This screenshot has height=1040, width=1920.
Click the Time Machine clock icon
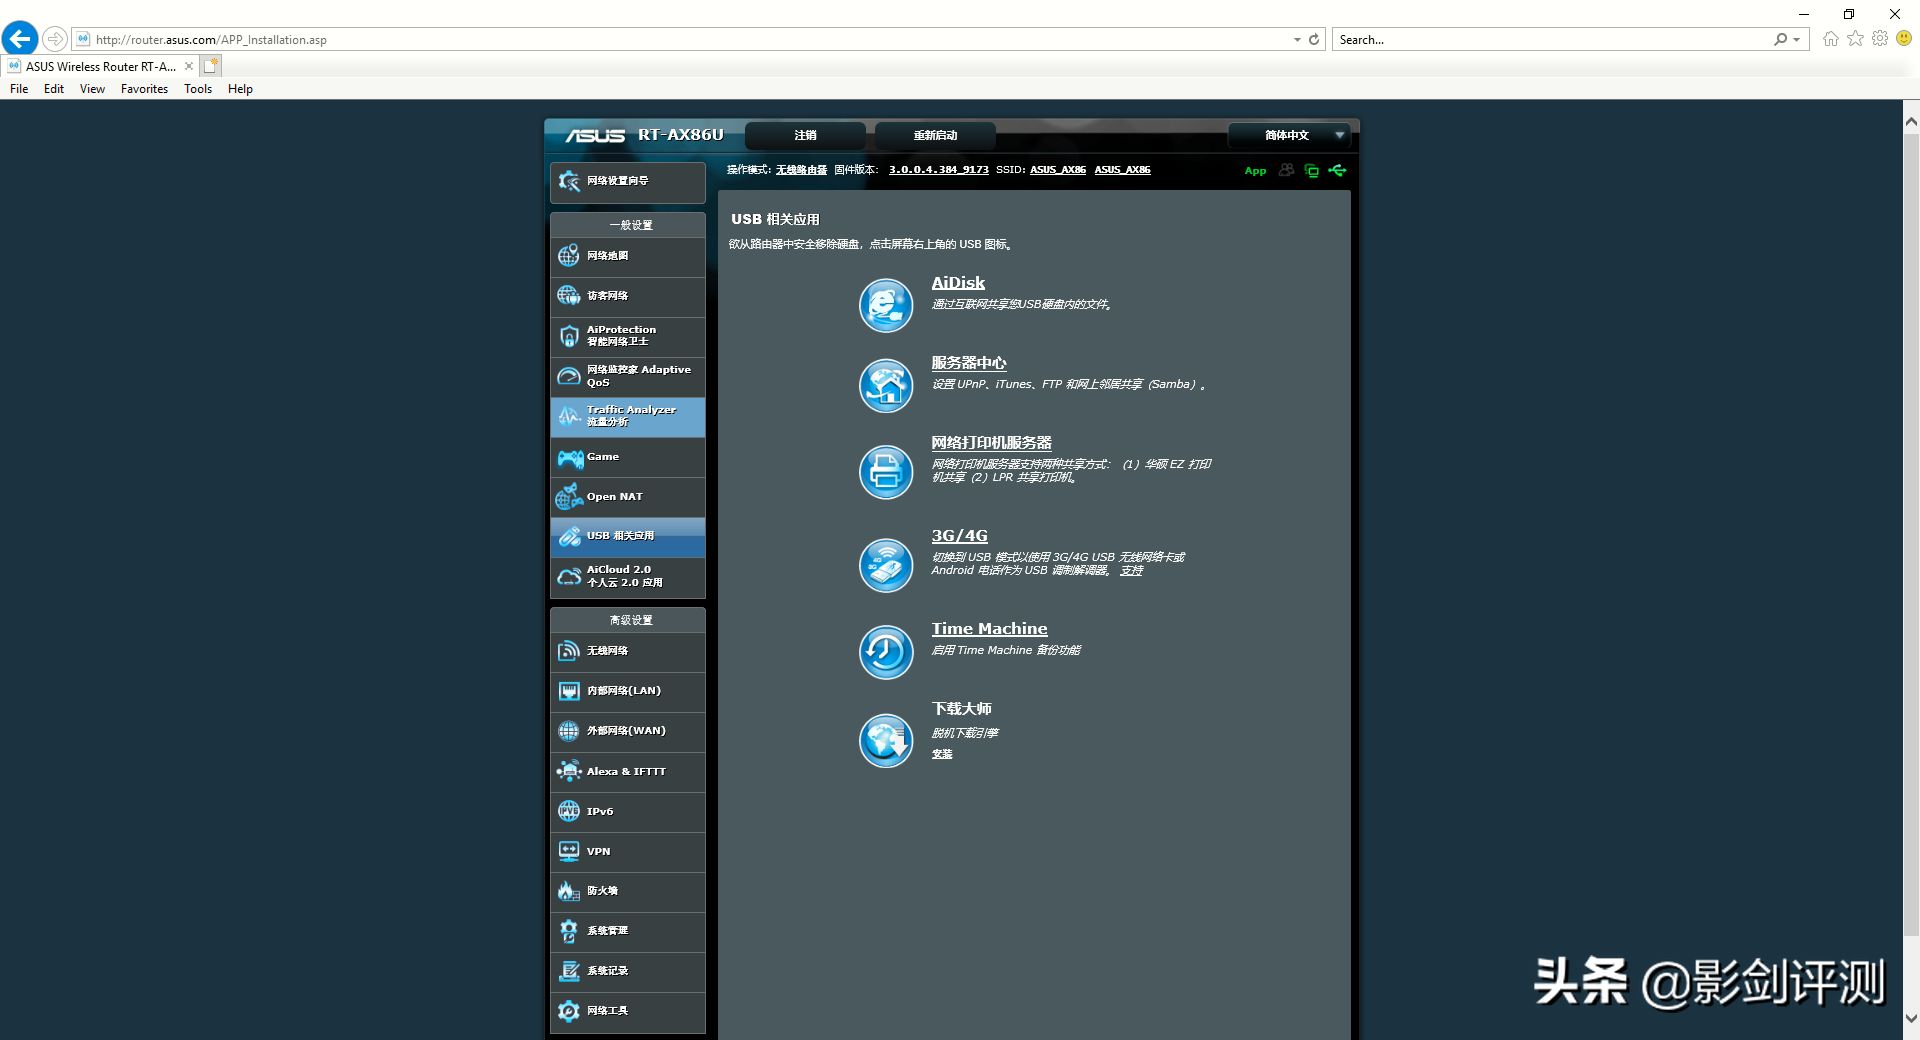[x=886, y=652]
